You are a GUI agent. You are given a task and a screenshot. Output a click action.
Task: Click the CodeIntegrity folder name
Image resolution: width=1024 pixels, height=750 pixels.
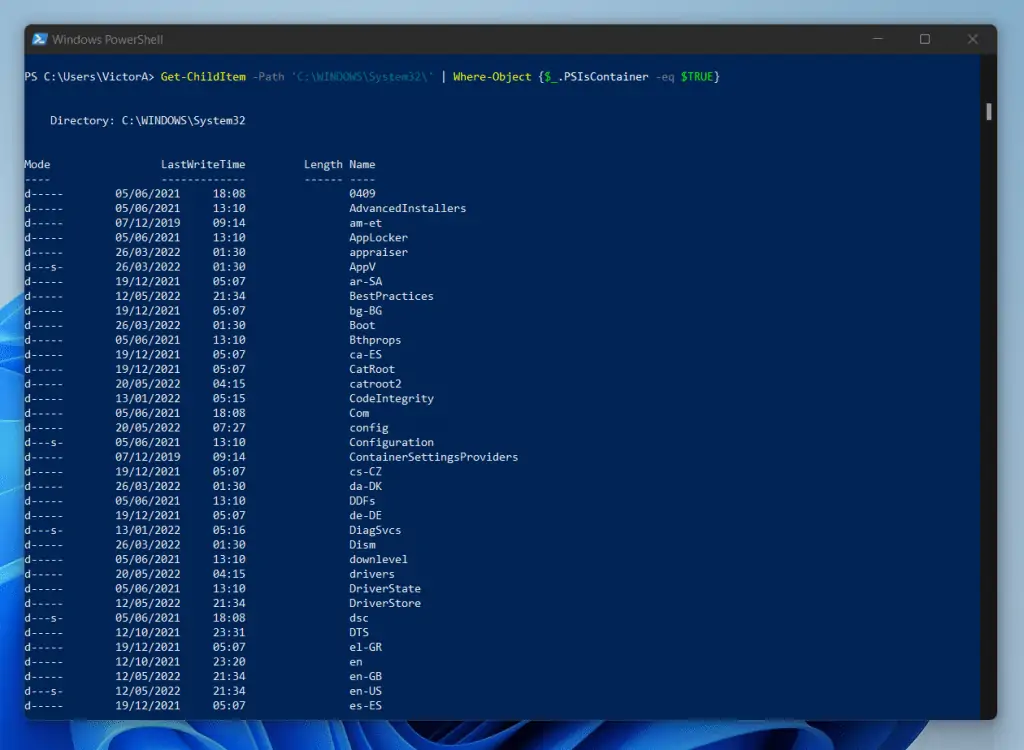pos(391,399)
